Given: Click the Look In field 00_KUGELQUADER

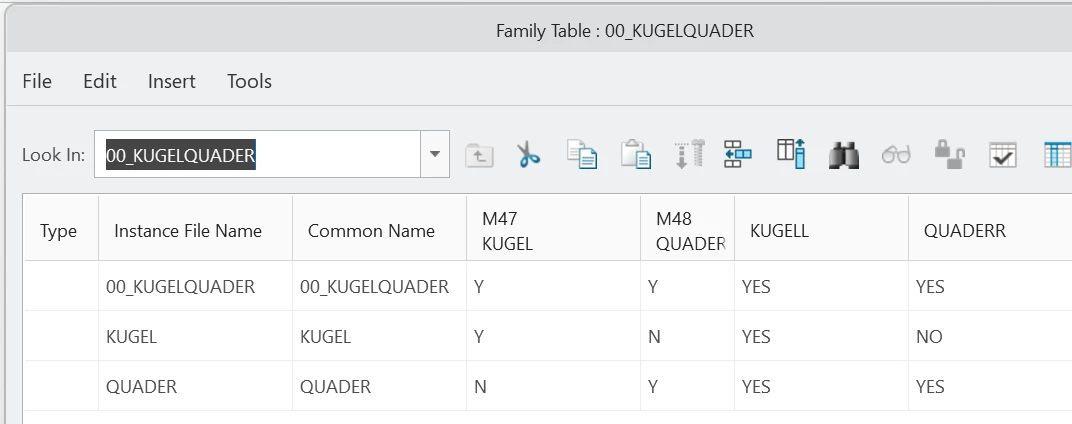Looking at the screenshot, I should tap(257, 154).
